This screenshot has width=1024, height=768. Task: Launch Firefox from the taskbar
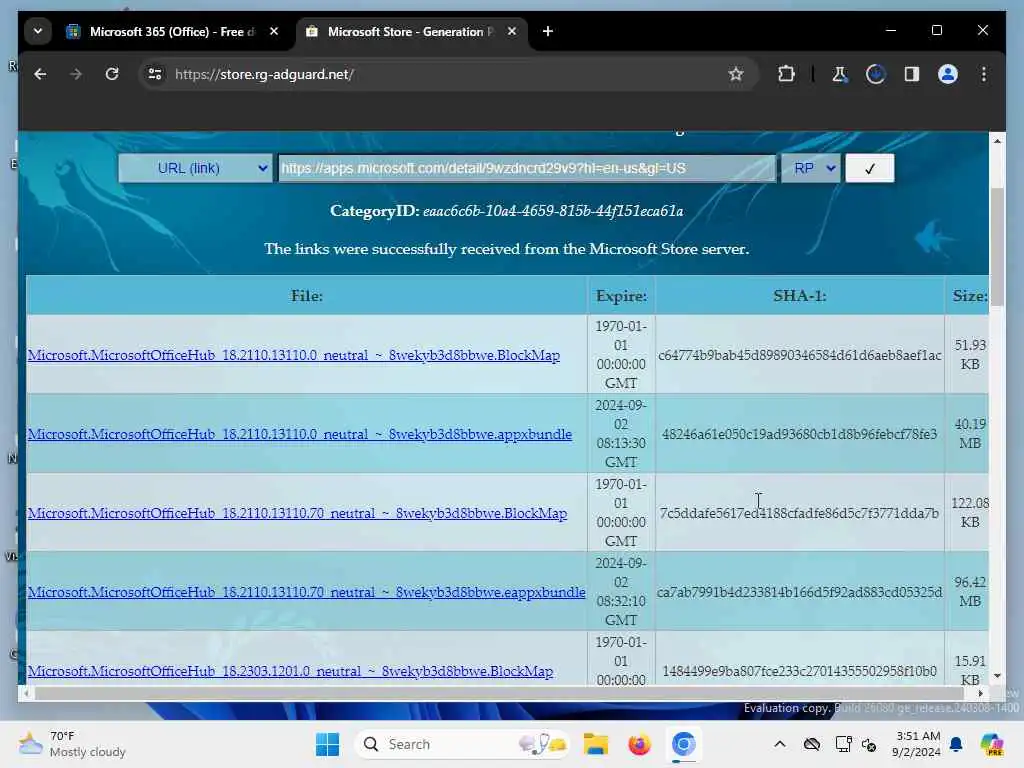[639, 744]
